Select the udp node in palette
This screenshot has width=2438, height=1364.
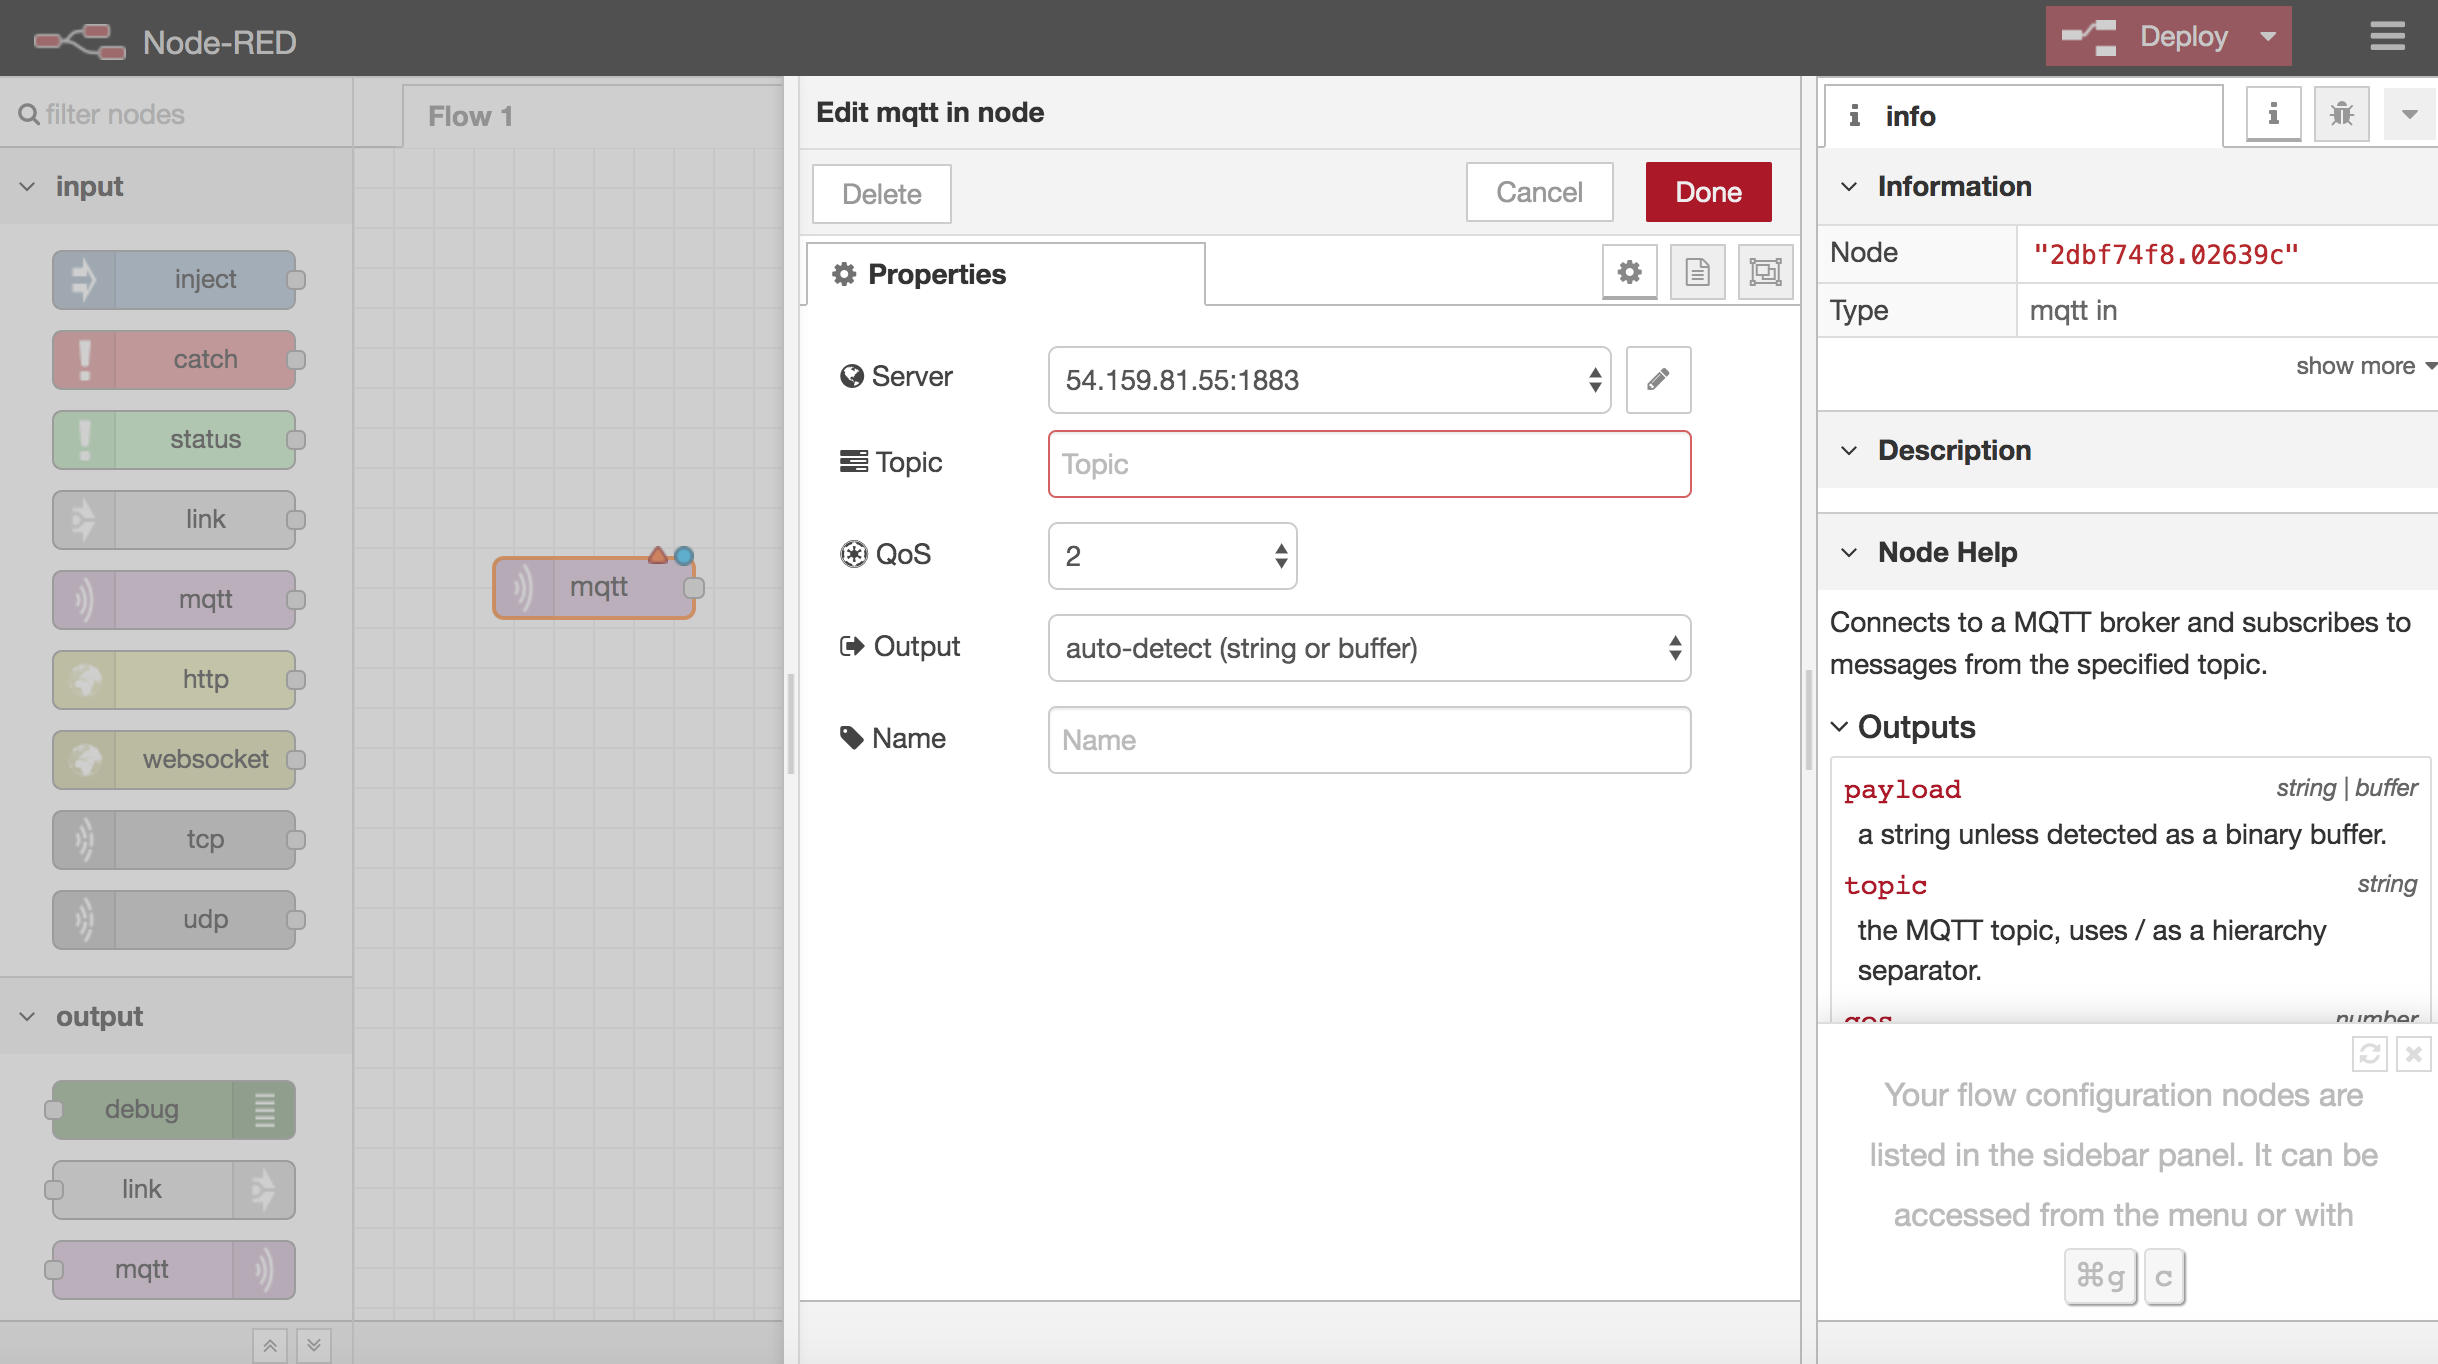pyautogui.click(x=175, y=919)
